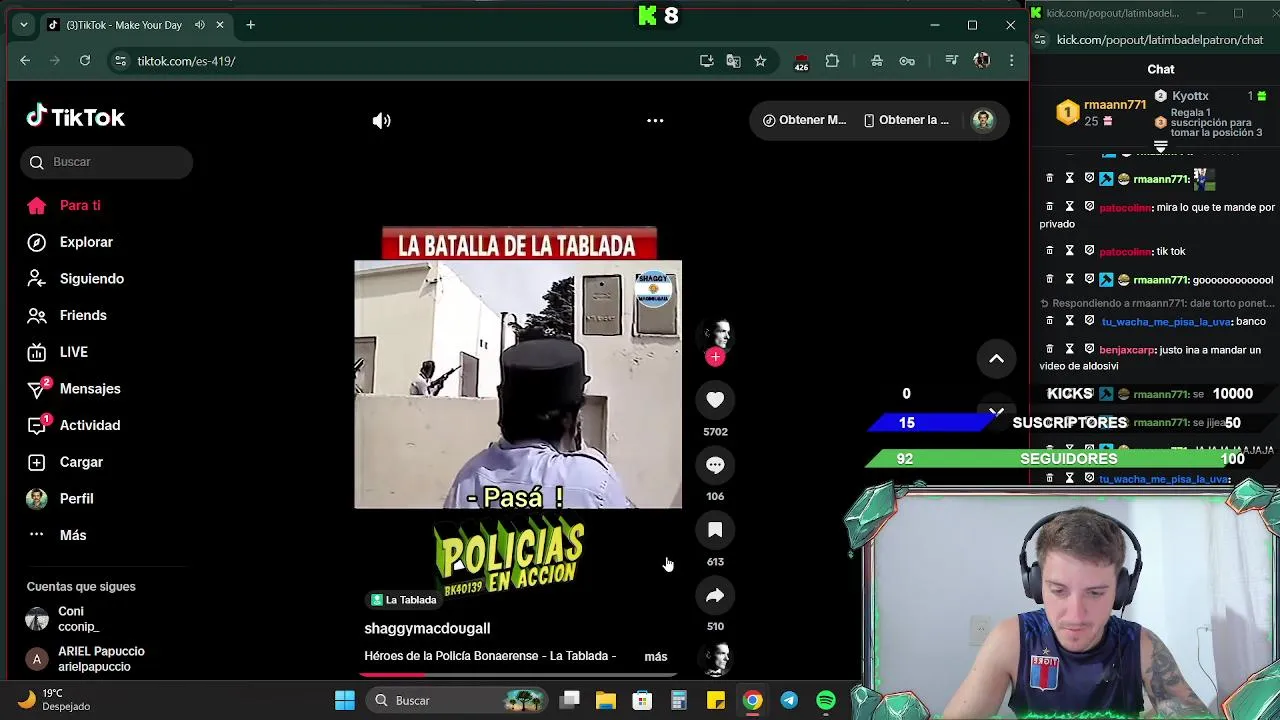Screen dimensions: 1280x720
Task: Reload the TikTok page
Action: (85, 61)
